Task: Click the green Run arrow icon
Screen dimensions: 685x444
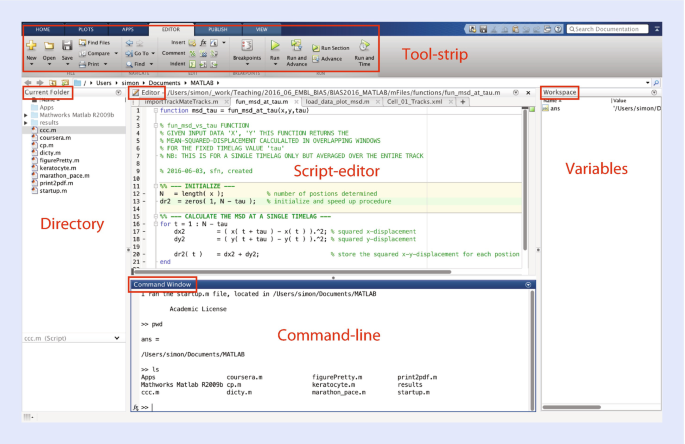Action: (275, 45)
